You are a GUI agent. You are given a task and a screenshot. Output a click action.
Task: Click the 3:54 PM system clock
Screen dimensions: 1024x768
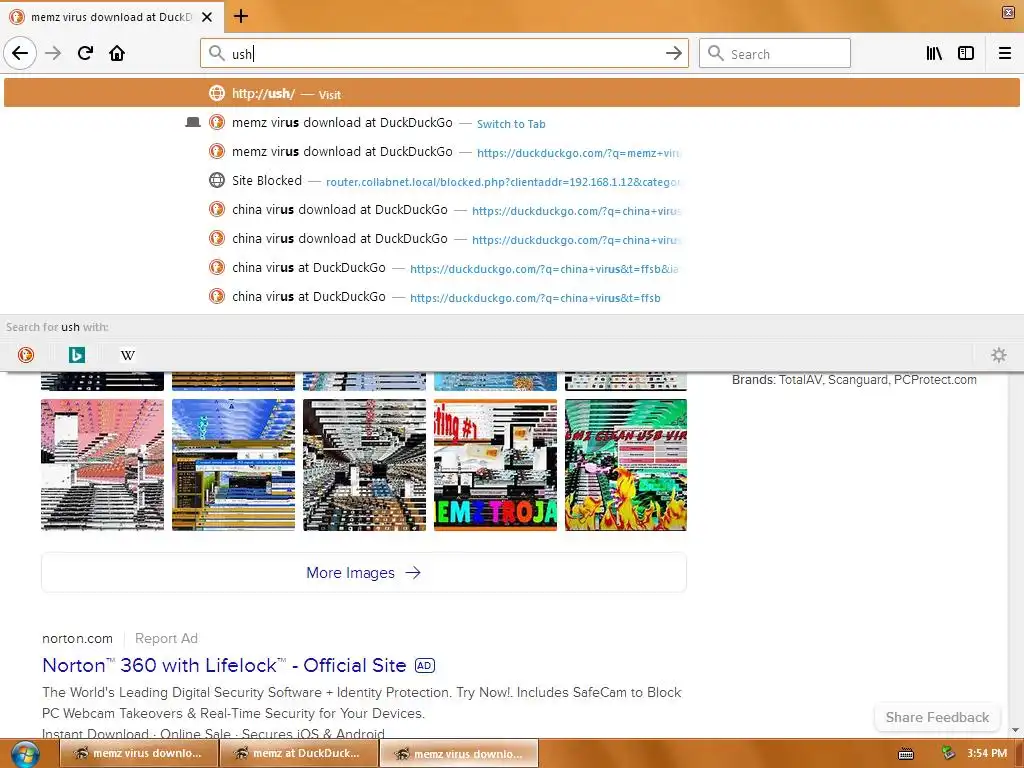(987, 753)
